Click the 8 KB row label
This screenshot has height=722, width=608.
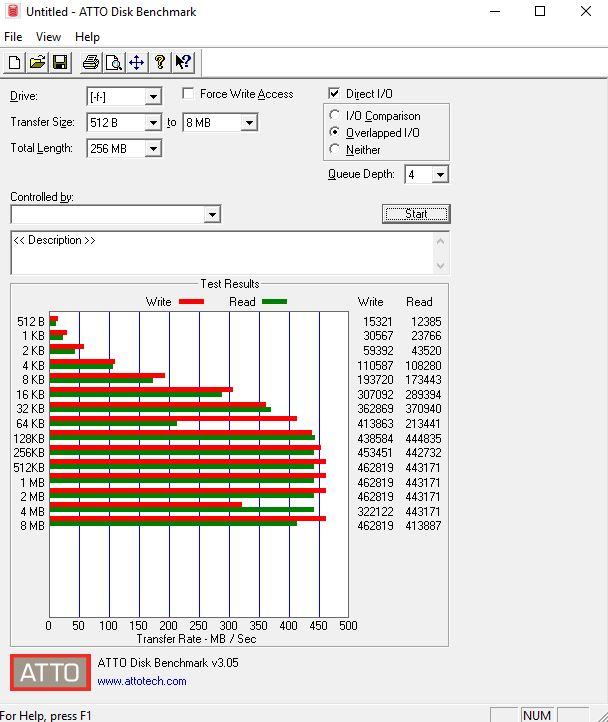(33, 379)
